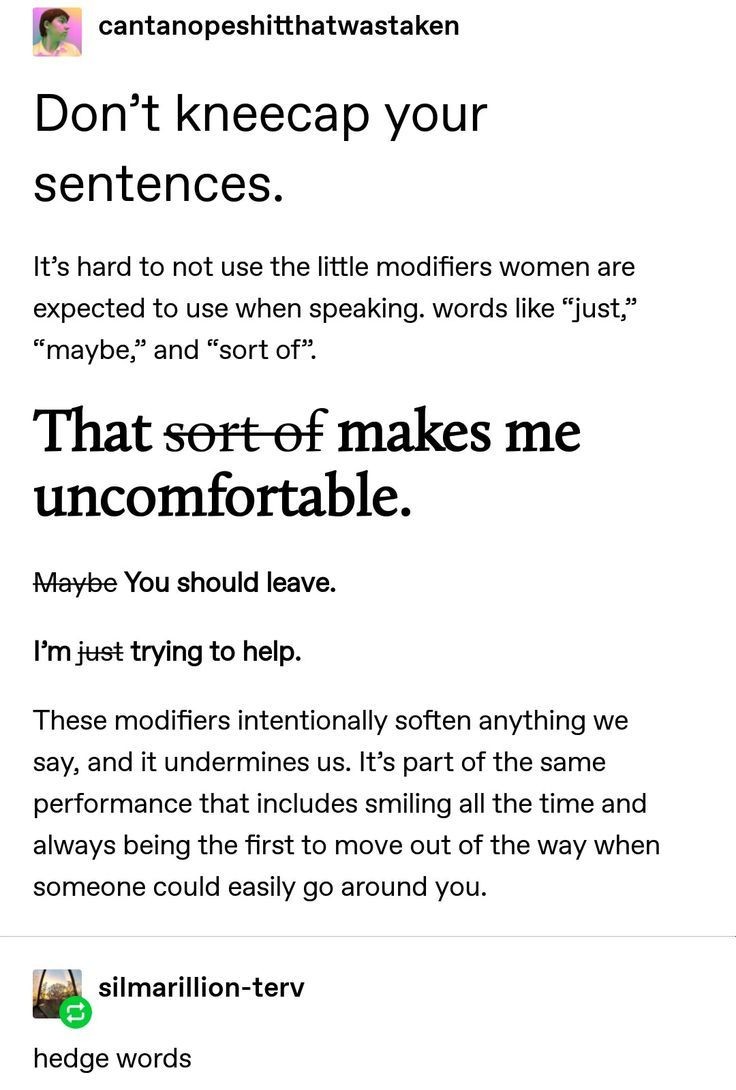Image resolution: width=736 pixels, height=1090 pixels.
Task: Click the paragraph starting "It's hard to not use"
Action: (334, 309)
